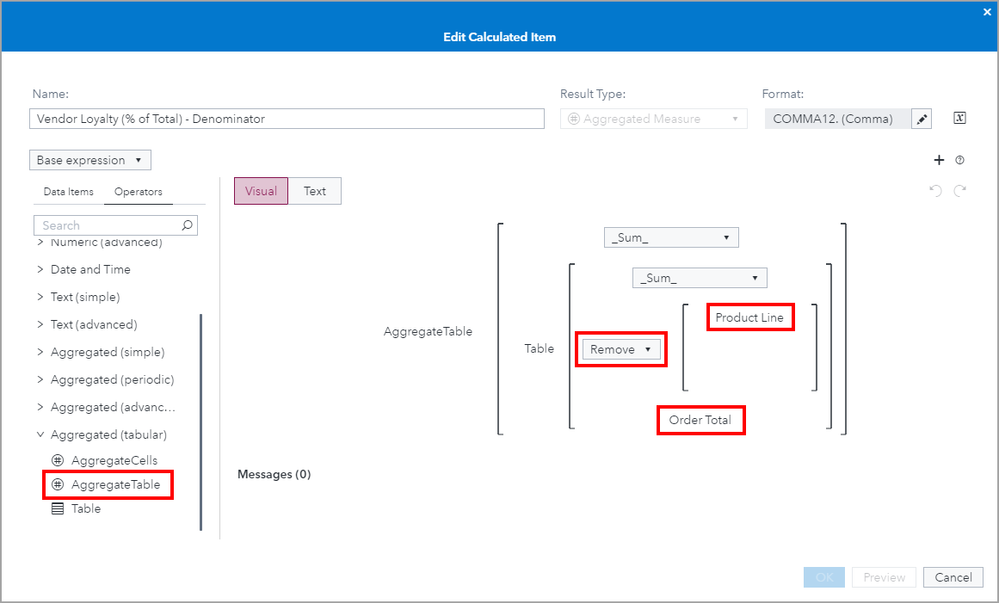Switch to Visual expression mode
999x603 pixels.
coord(260,191)
